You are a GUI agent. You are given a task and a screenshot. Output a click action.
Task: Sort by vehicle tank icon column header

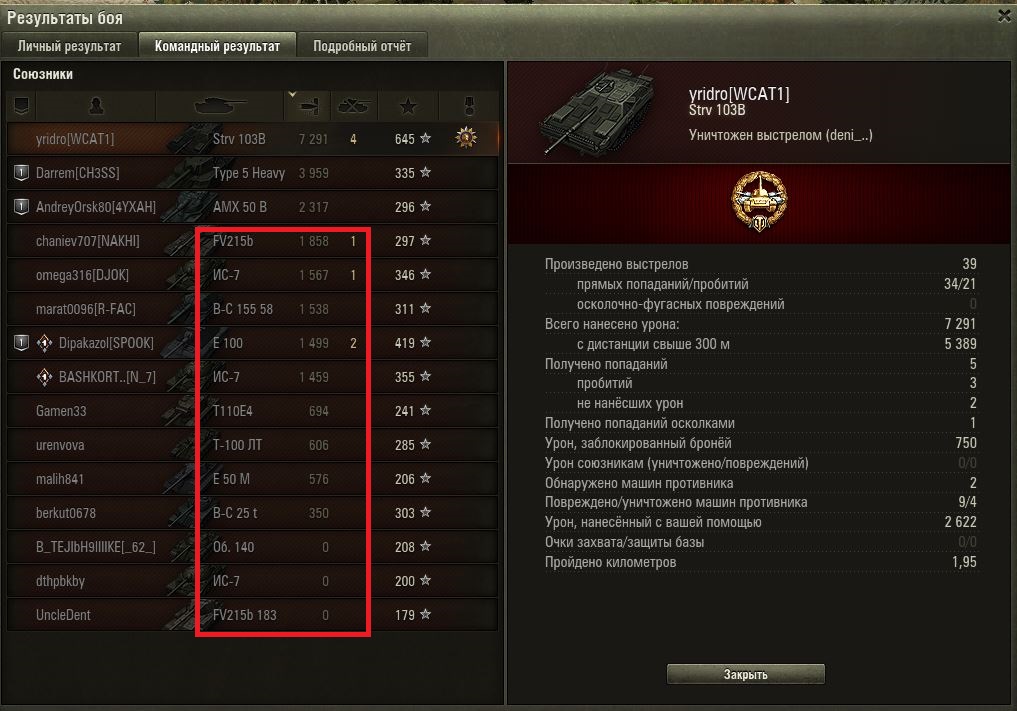(219, 106)
